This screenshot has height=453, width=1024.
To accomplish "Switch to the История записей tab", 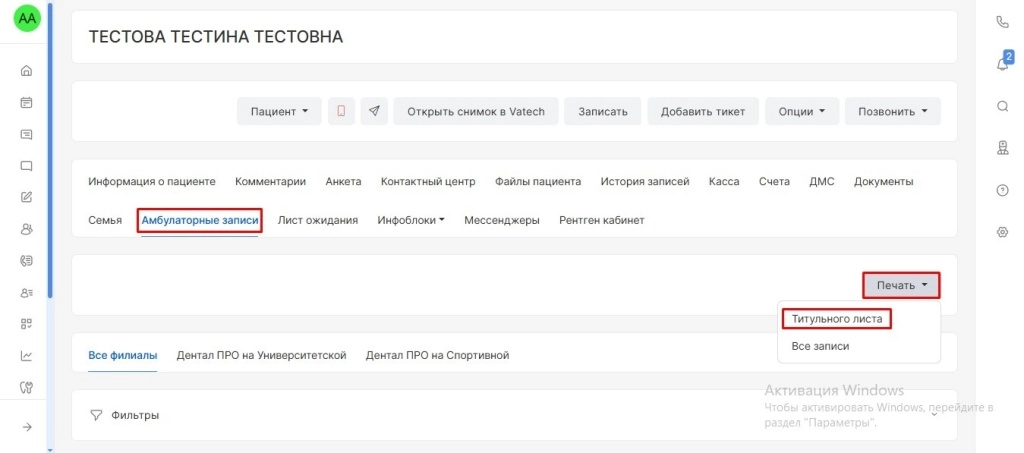I will 644,182.
